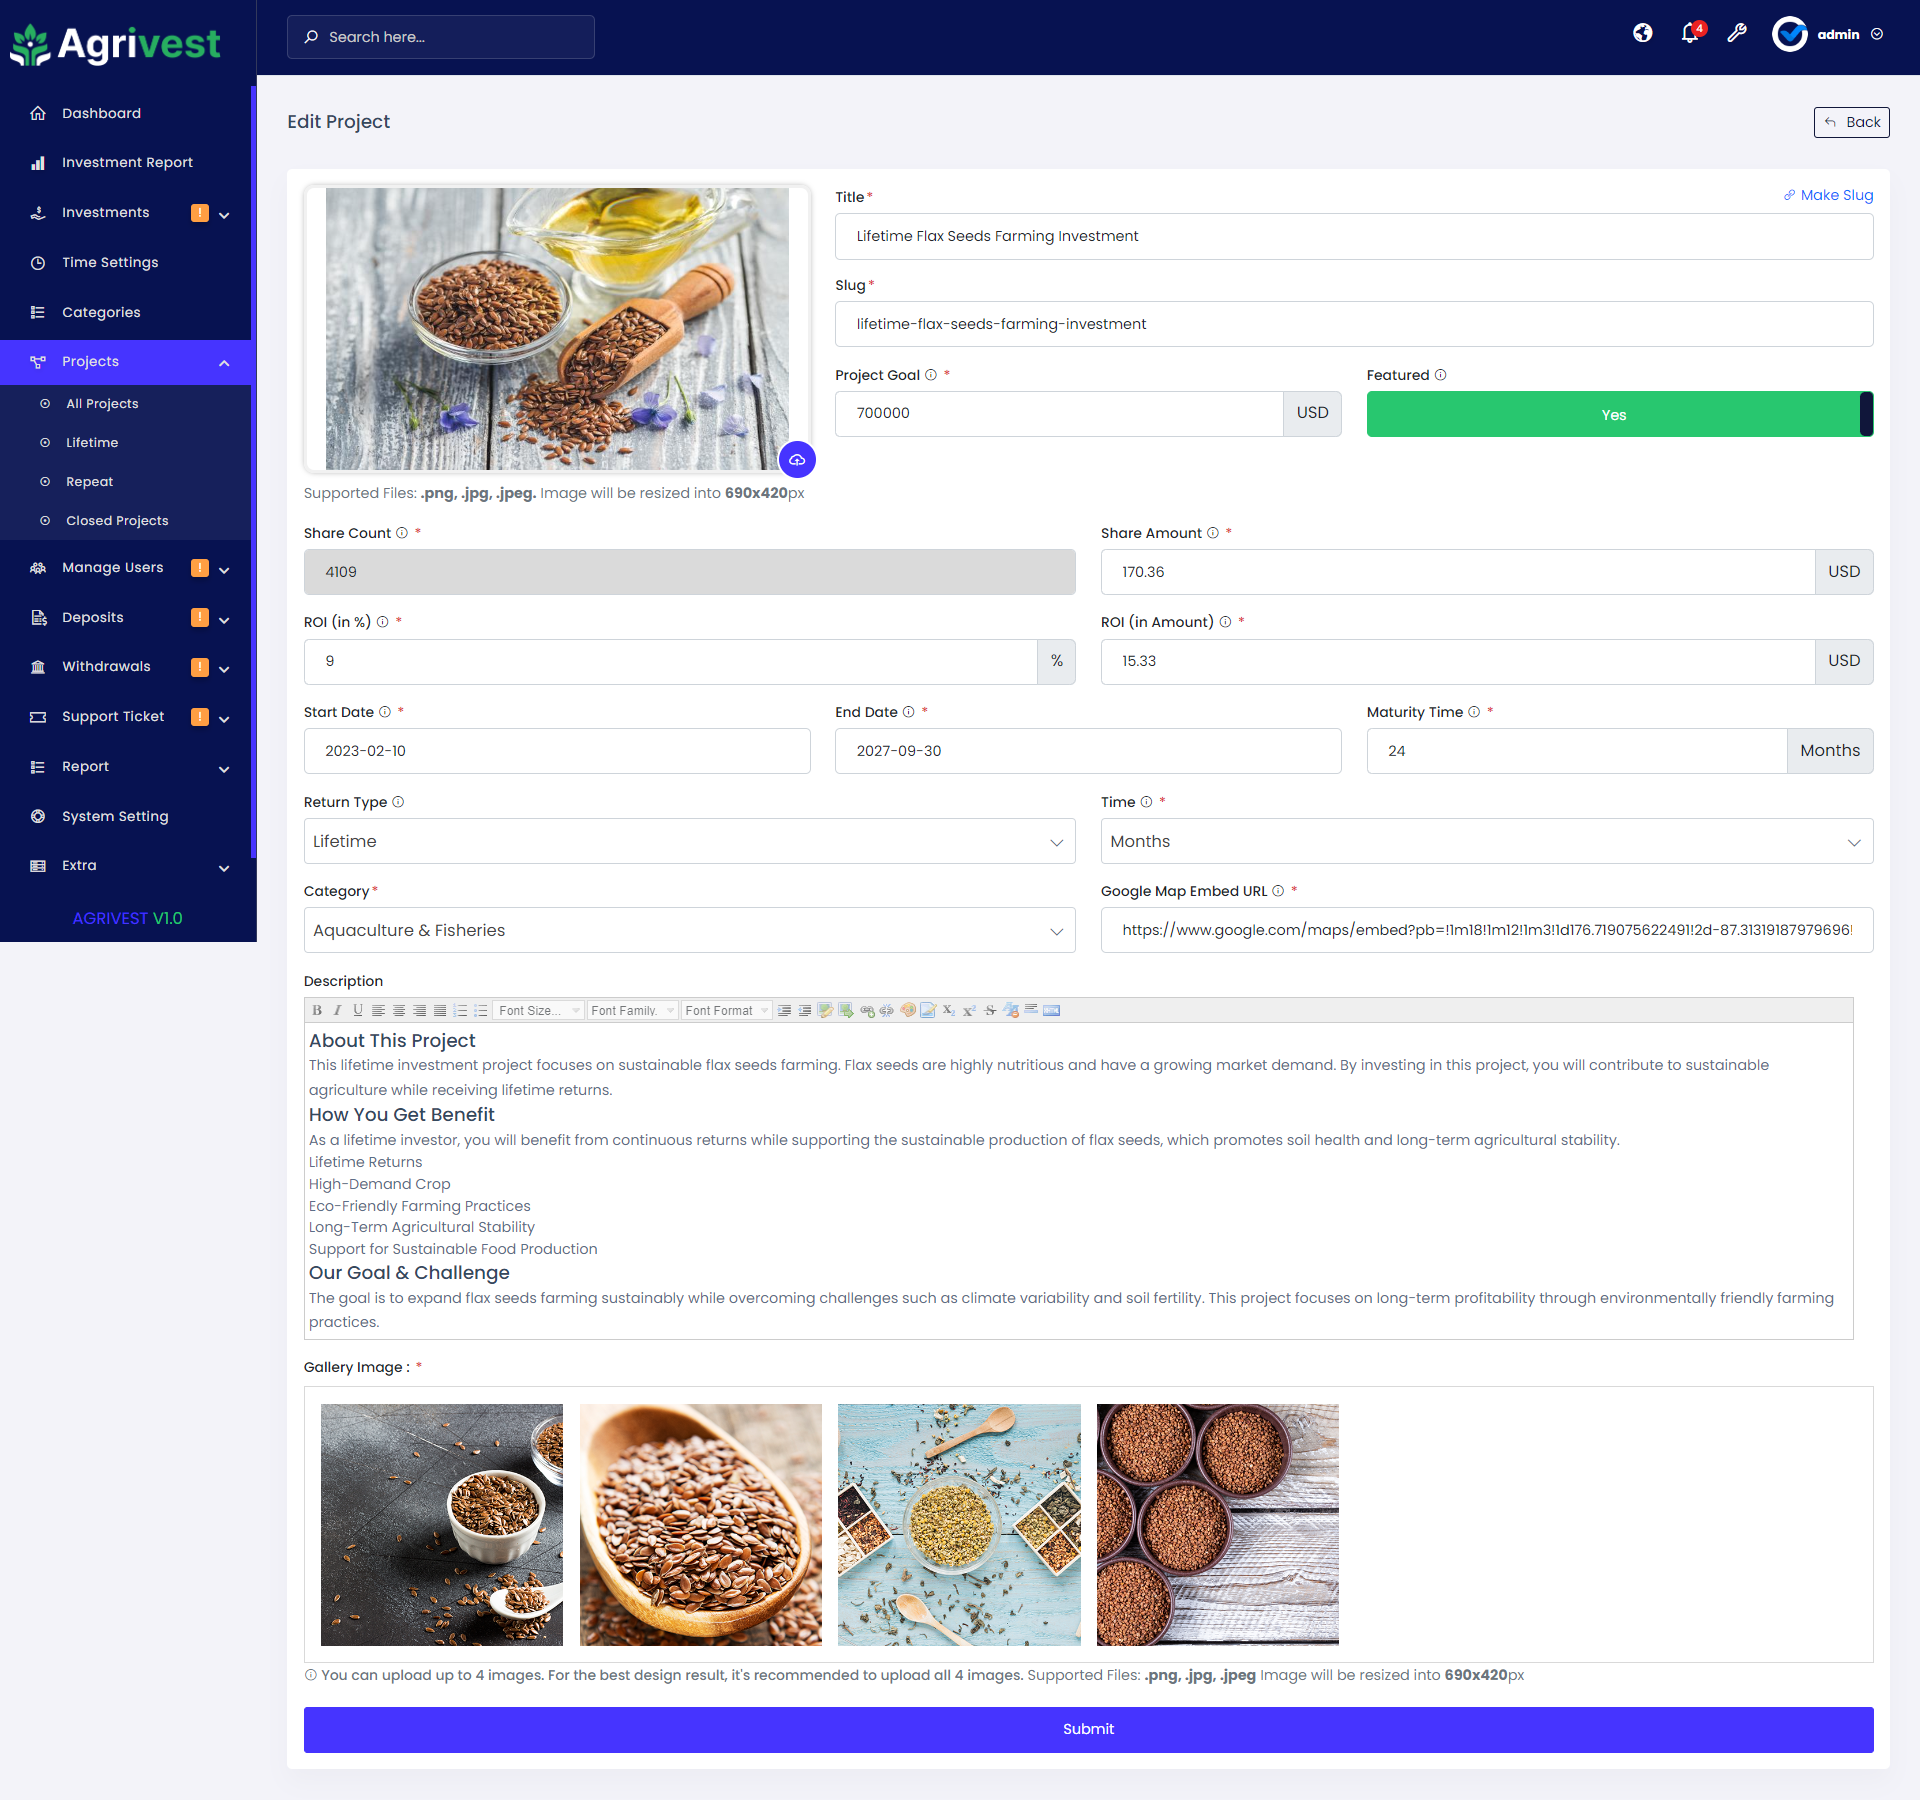This screenshot has width=1920, height=1800.
Task: Click the Start Date input field
Action: point(557,751)
